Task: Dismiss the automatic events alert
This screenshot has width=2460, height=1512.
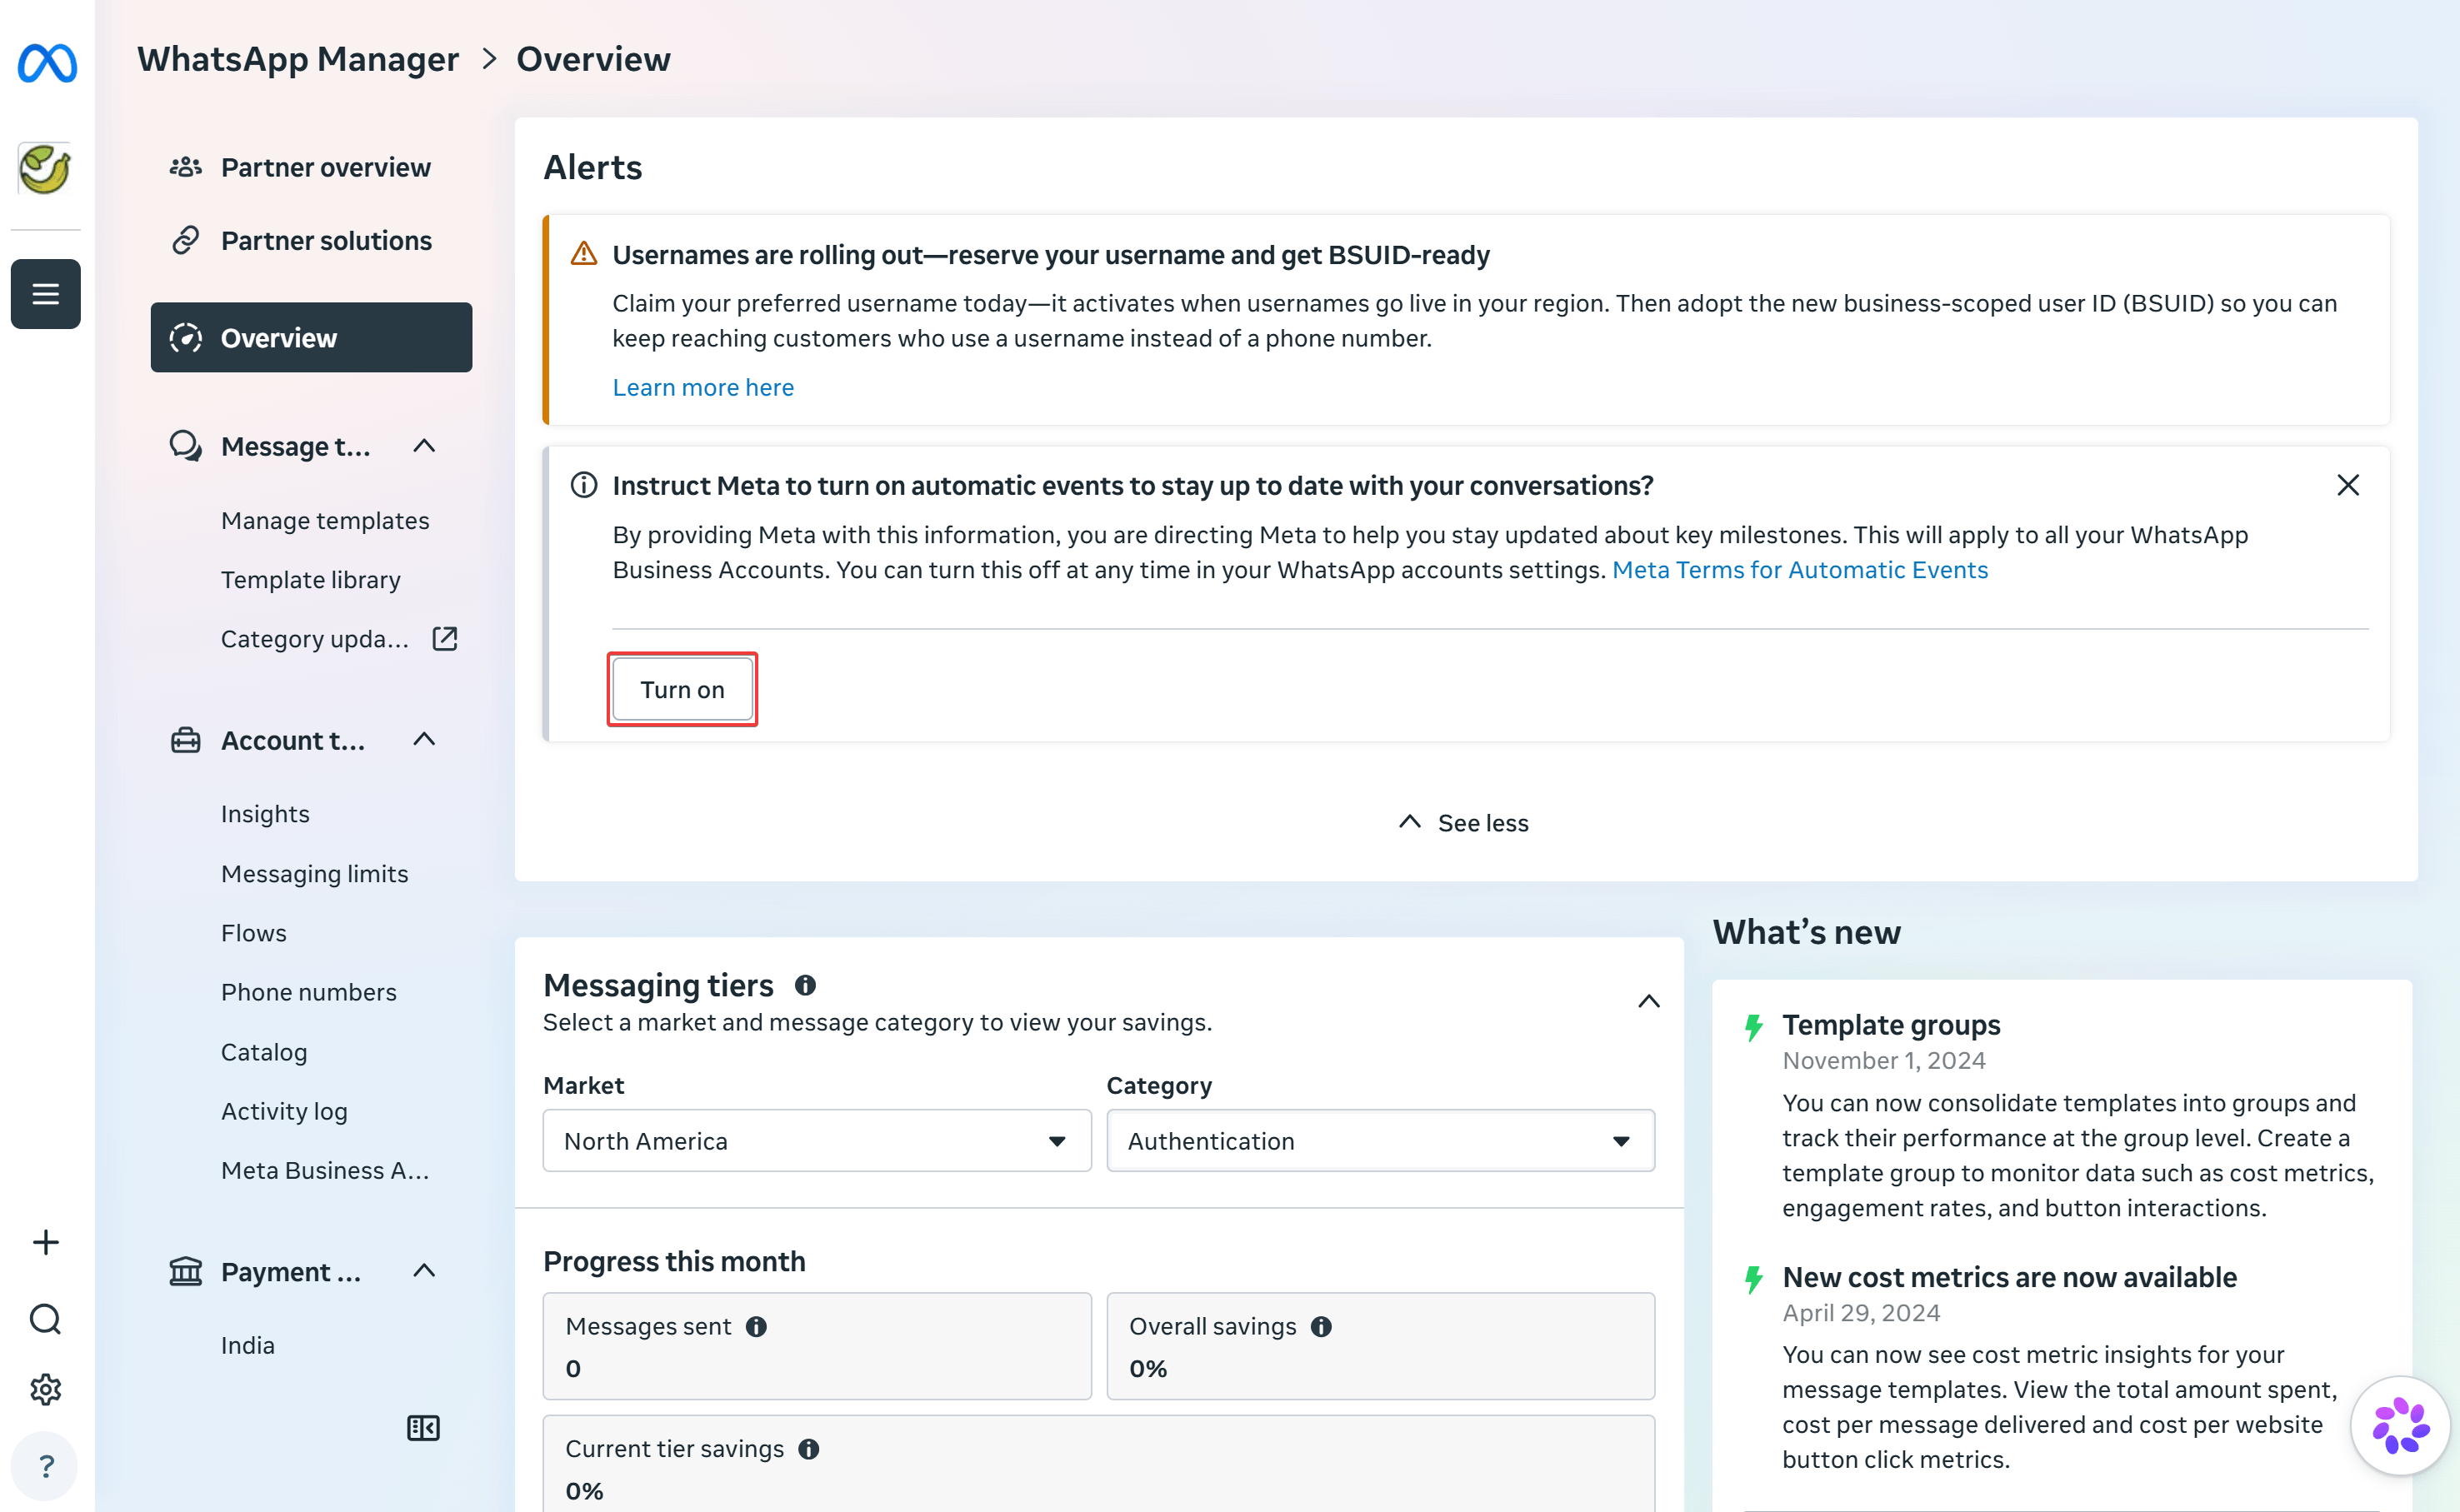Action: pyautogui.click(x=2348, y=485)
